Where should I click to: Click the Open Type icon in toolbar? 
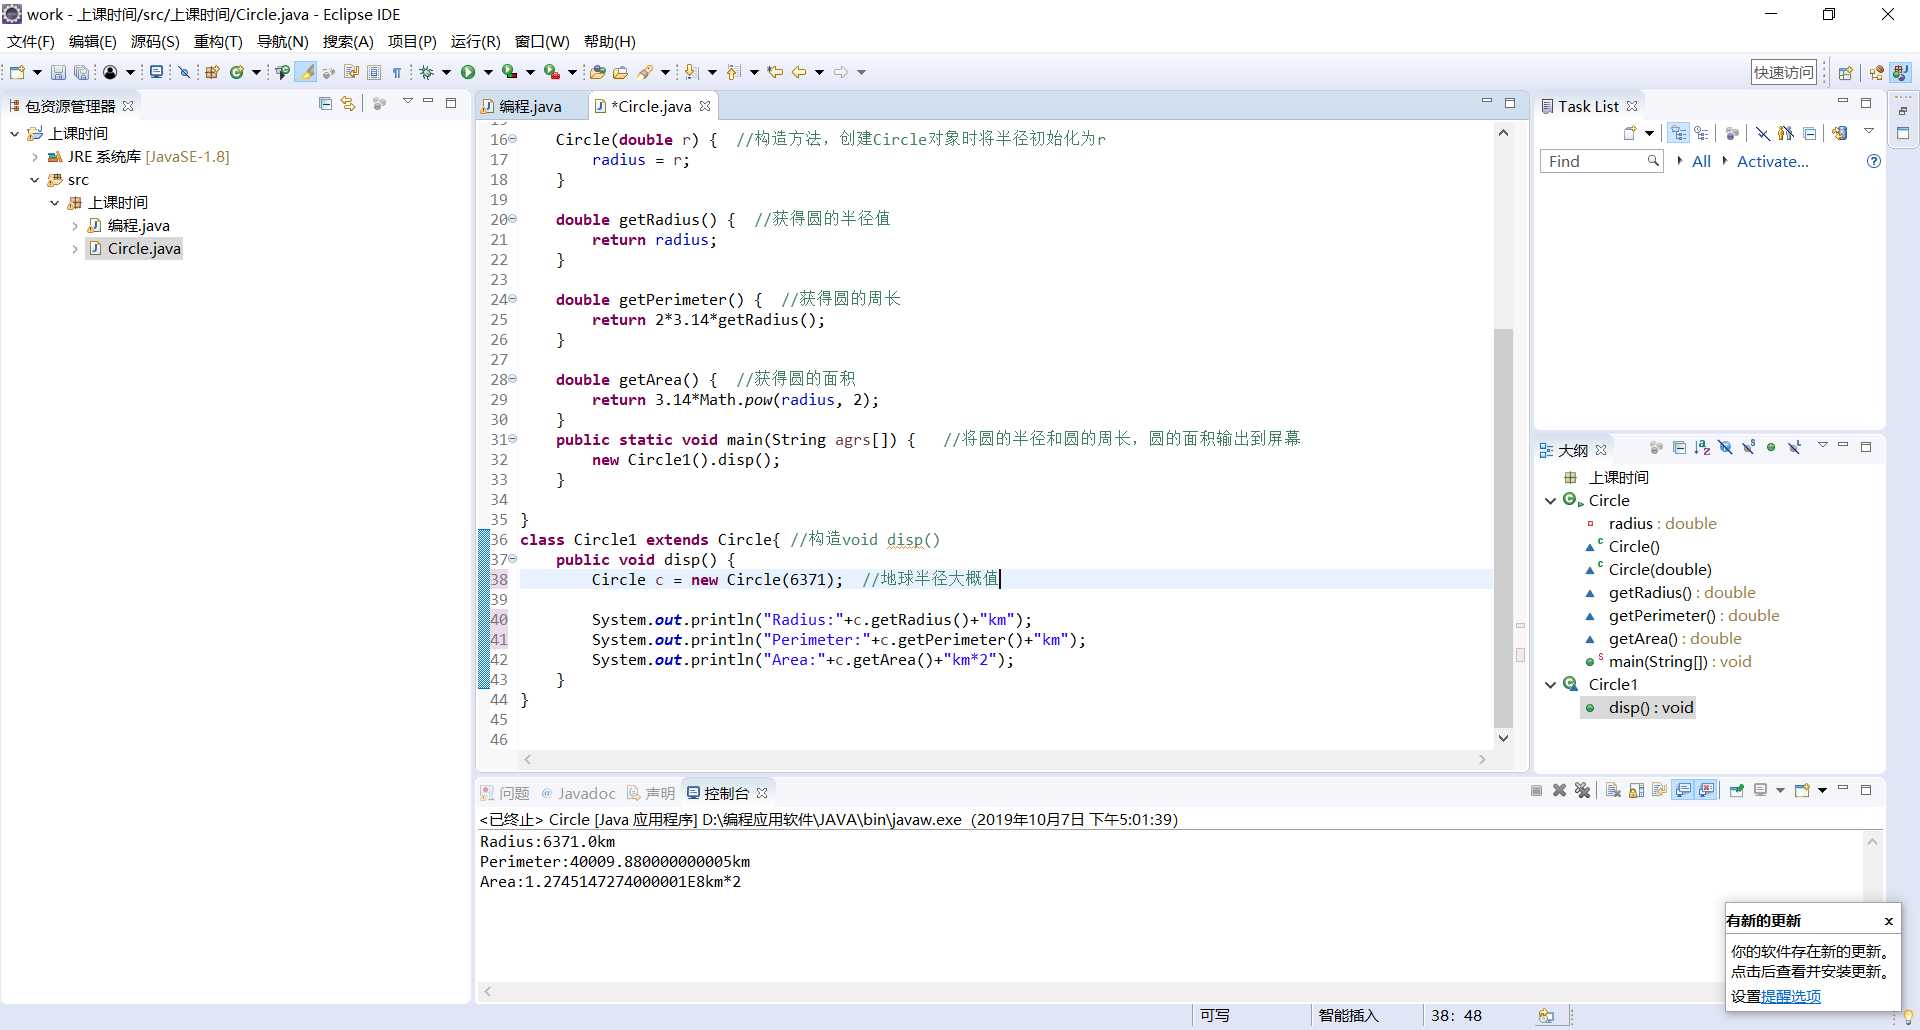598,72
